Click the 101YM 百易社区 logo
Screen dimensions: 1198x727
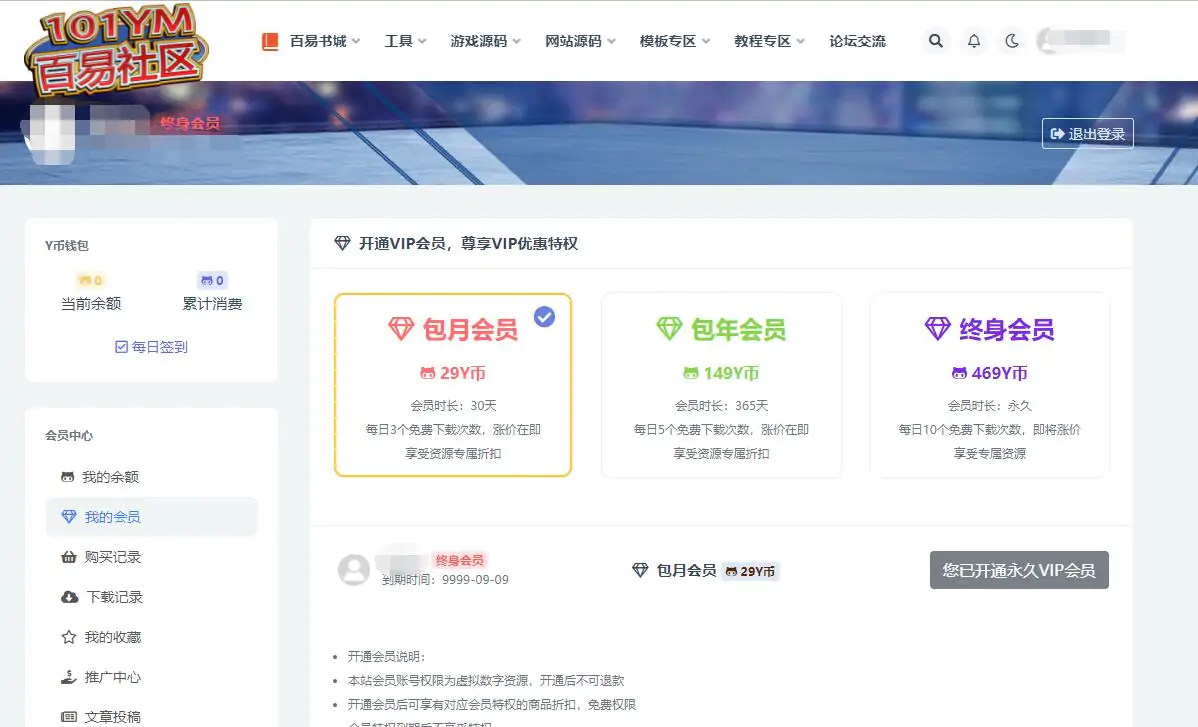point(116,50)
